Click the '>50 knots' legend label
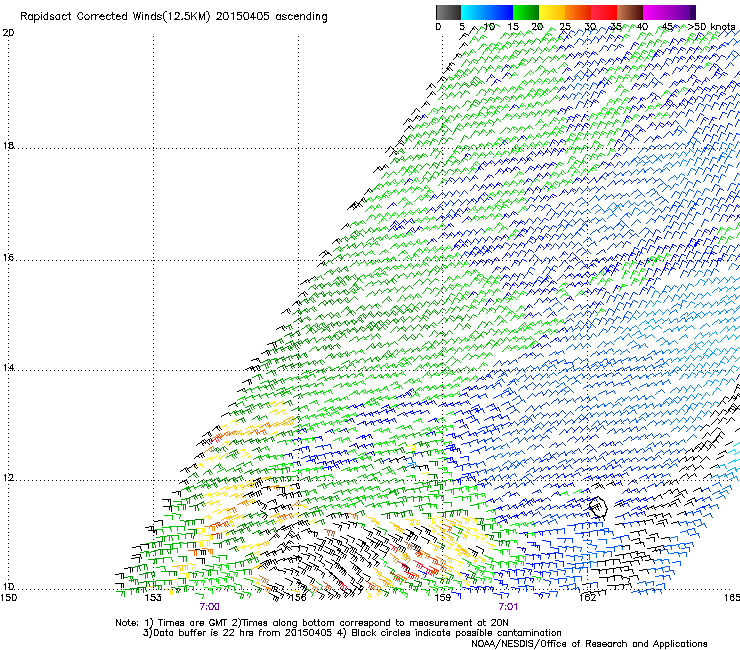This screenshot has height=650, width=740. click(x=712, y=27)
